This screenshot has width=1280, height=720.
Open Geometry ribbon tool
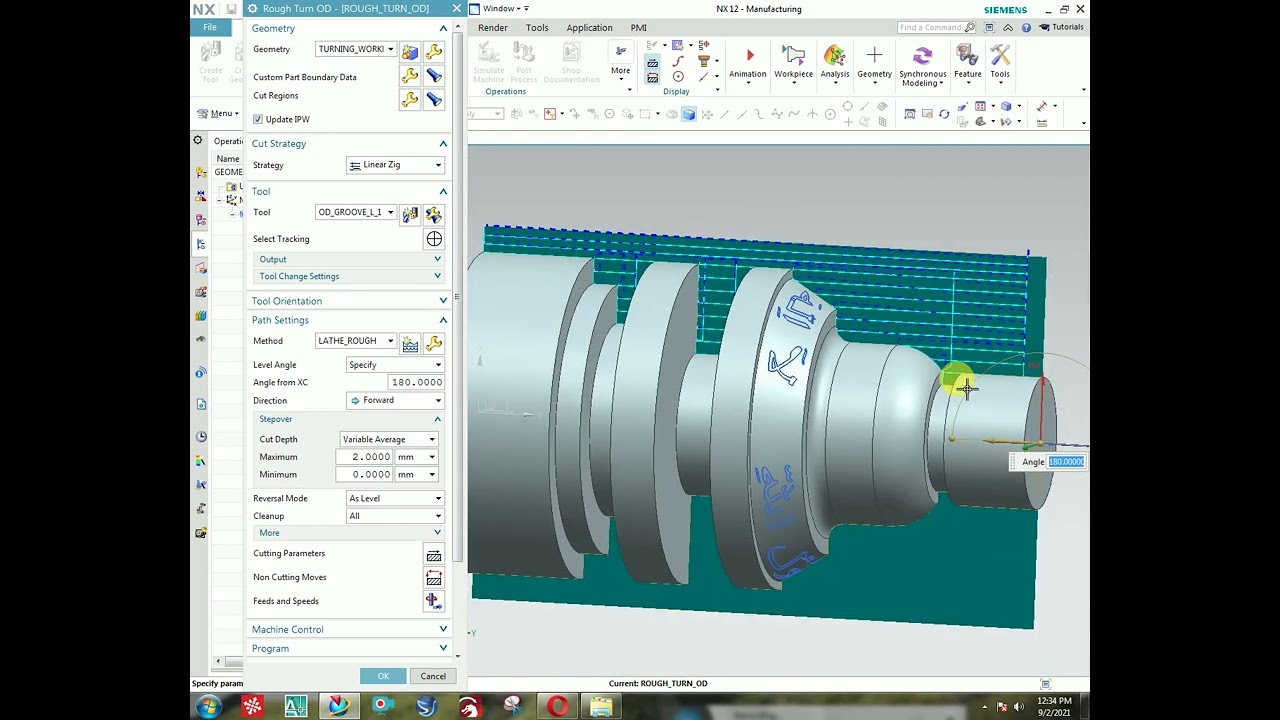(x=874, y=62)
